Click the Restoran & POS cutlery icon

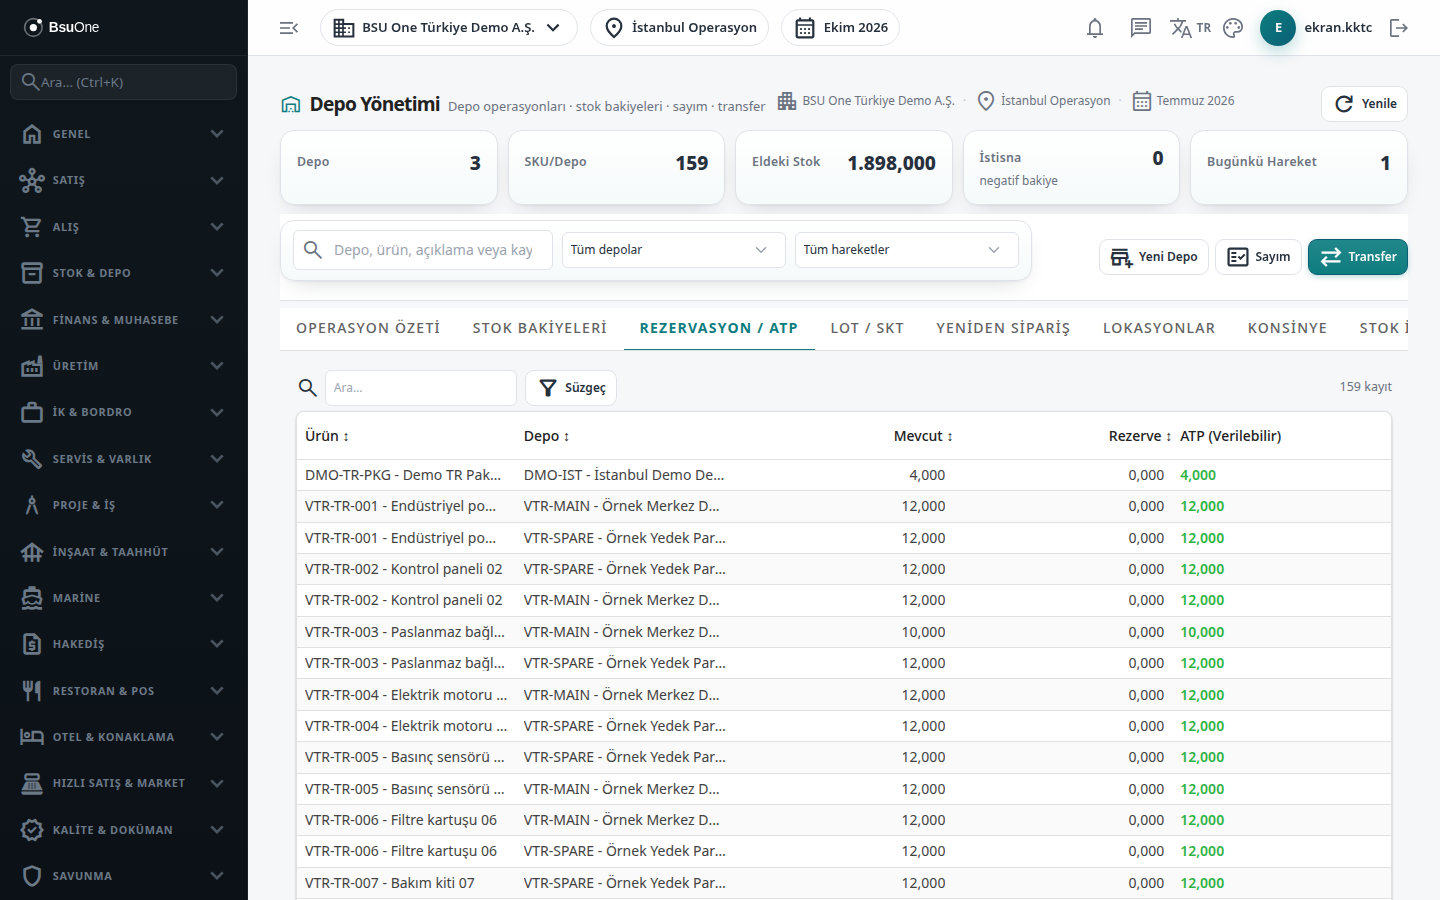pos(32,691)
